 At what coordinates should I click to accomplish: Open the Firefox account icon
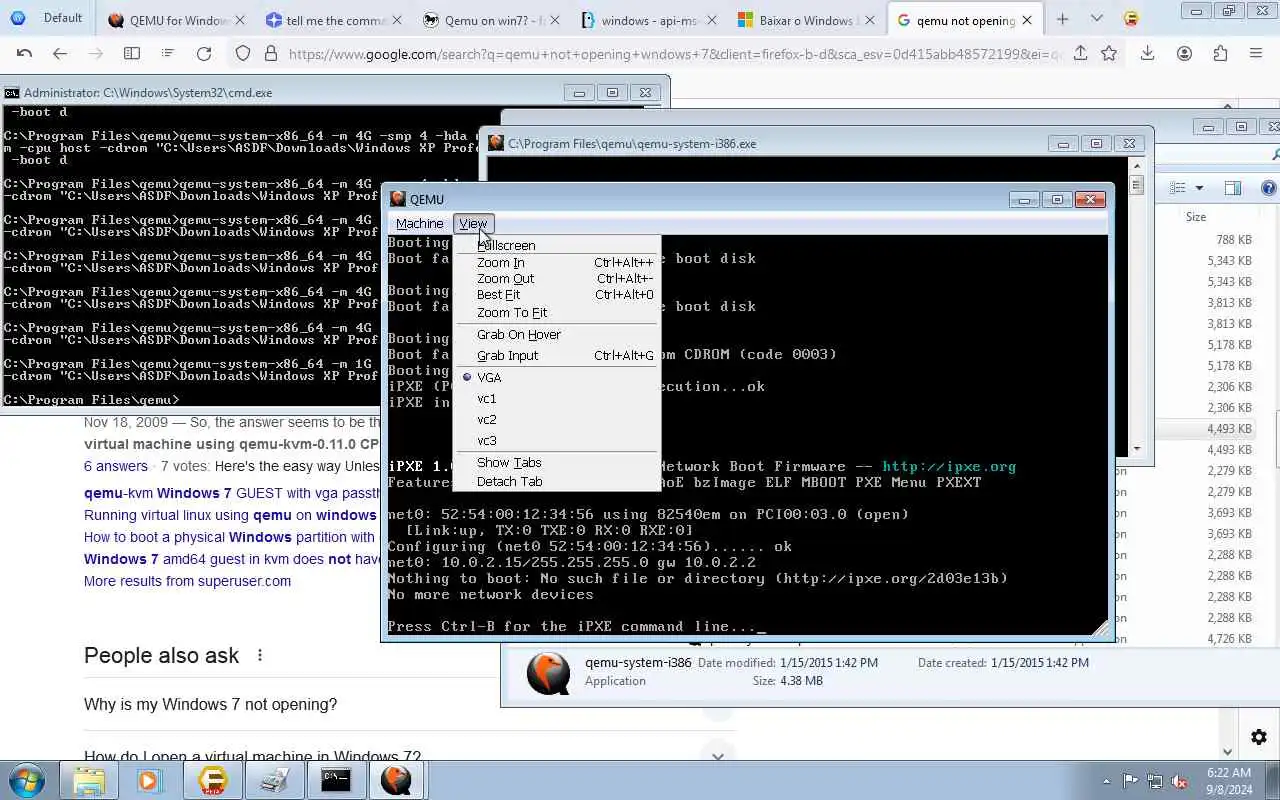[x=1184, y=54]
